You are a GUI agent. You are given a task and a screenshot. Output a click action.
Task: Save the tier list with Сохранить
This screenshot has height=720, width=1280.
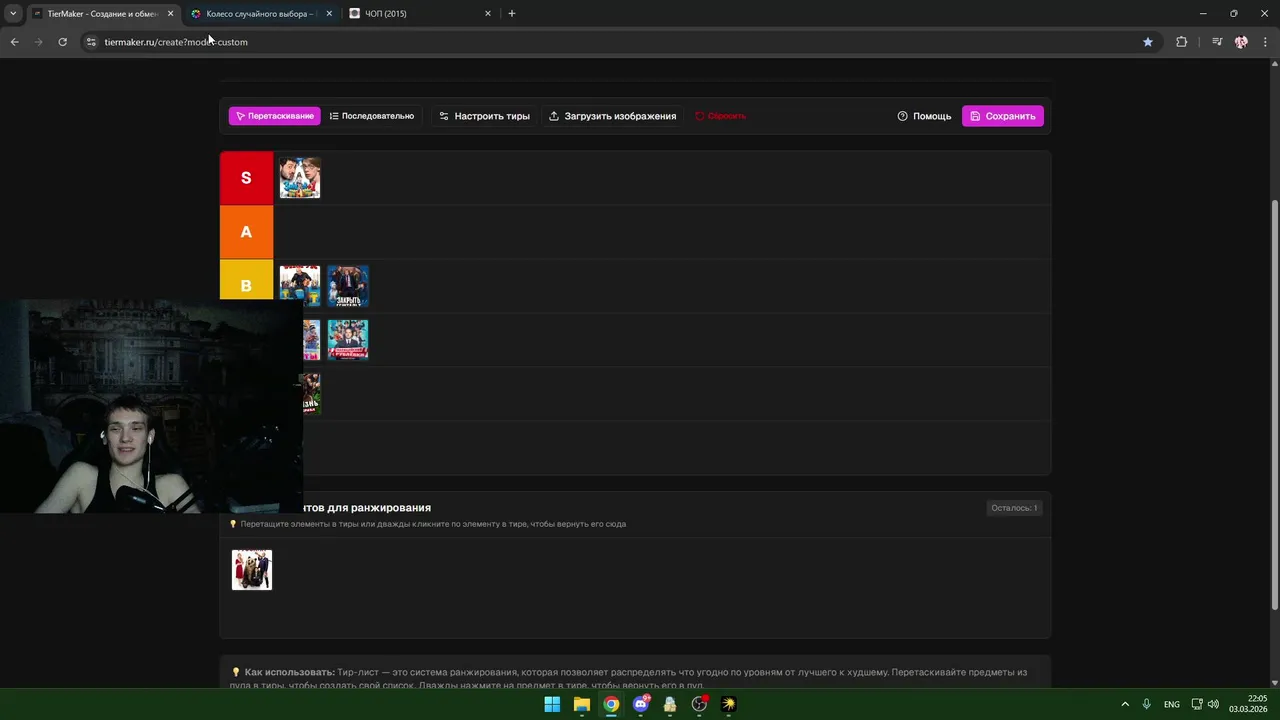pyautogui.click(x=1002, y=116)
